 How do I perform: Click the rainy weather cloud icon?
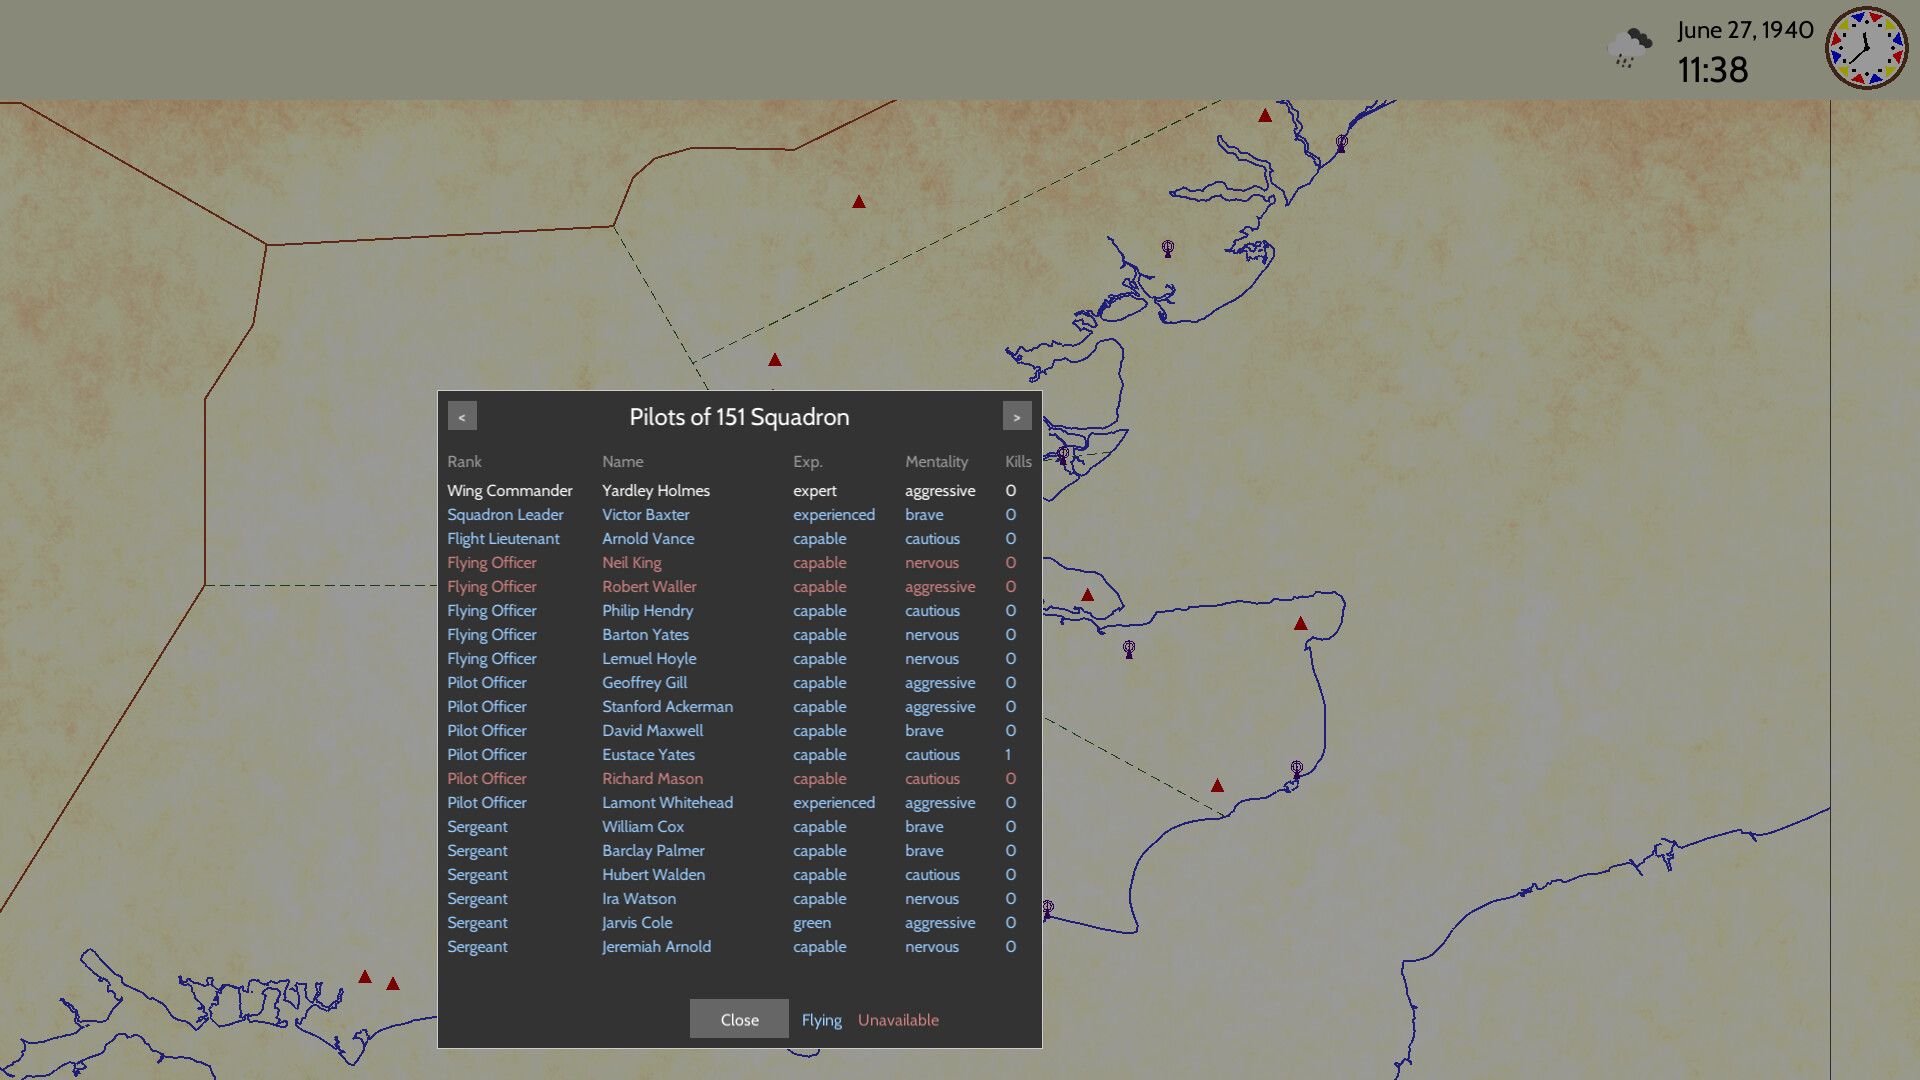pos(1629,48)
